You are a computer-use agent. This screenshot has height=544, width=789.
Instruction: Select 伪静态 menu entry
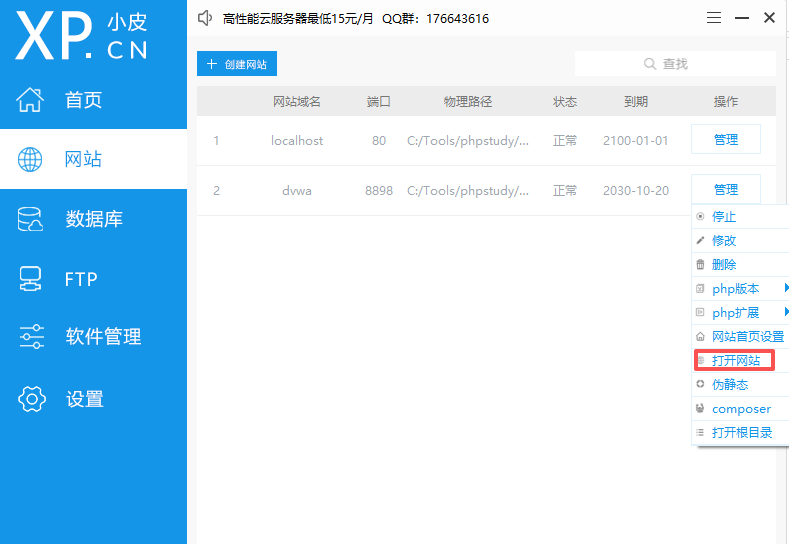tap(740, 384)
